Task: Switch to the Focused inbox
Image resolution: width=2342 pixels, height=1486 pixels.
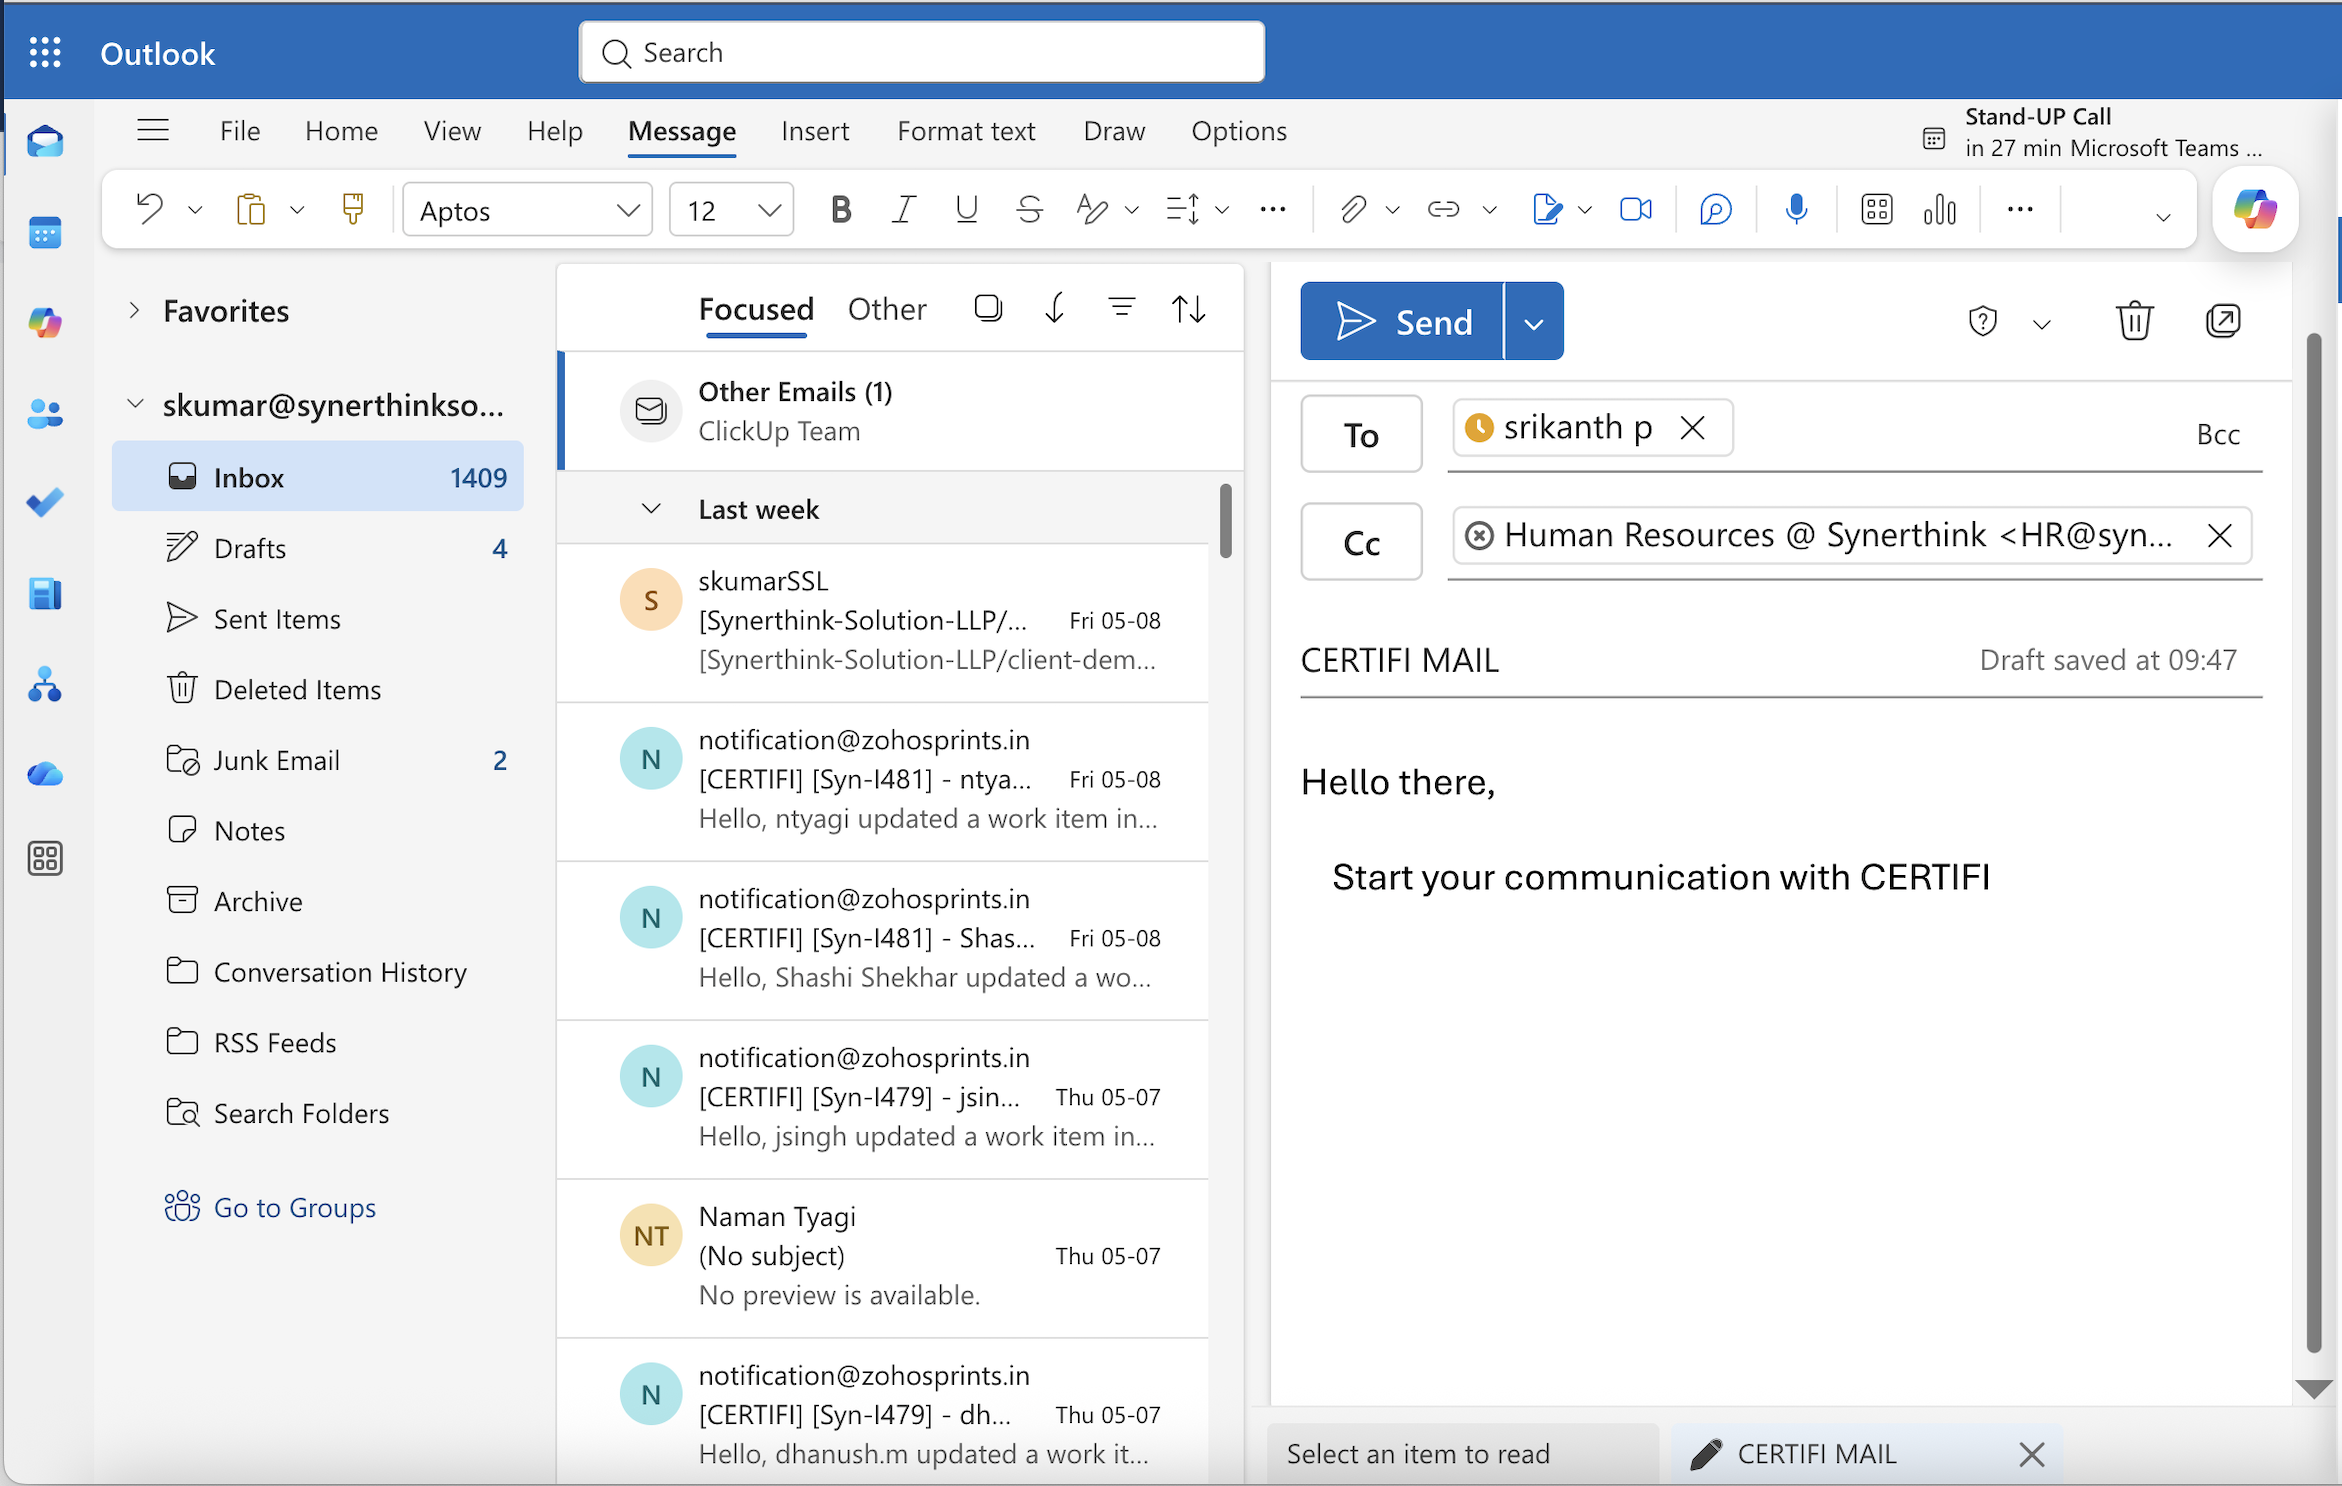Action: point(756,309)
